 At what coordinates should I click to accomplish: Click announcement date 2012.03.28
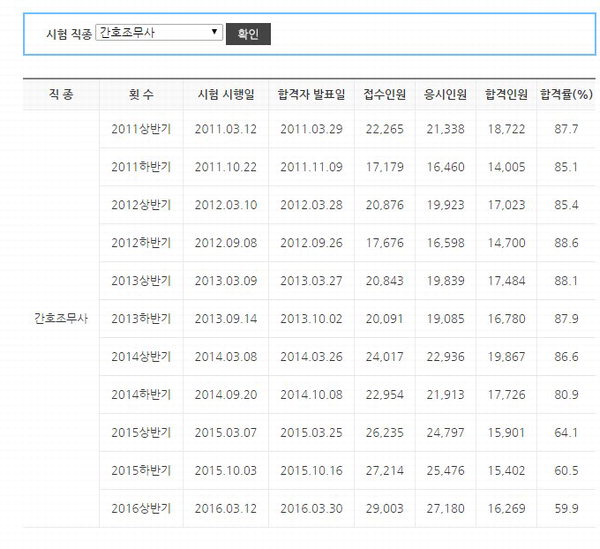[311, 205]
